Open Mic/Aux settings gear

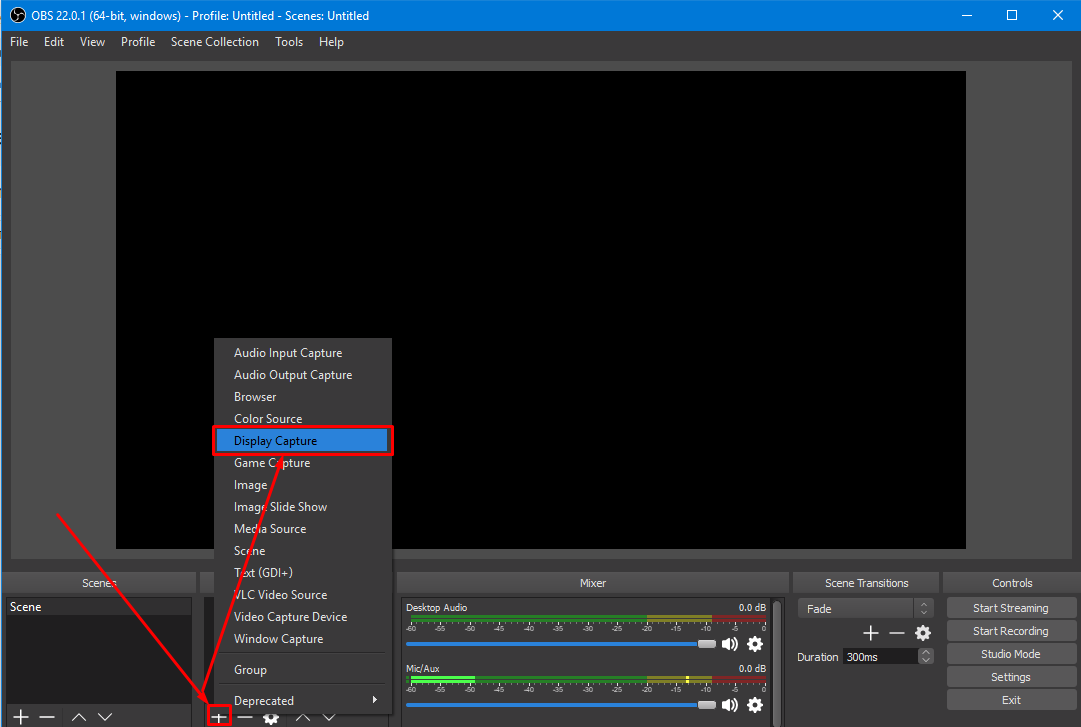click(755, 704)
